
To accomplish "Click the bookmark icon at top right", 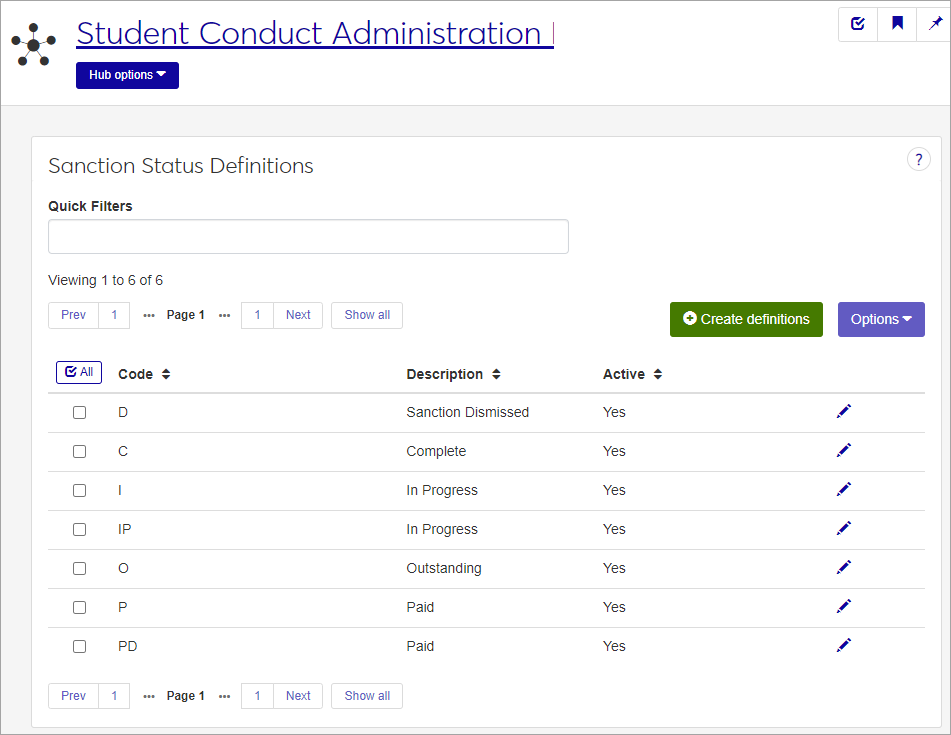I will (897, 24).
